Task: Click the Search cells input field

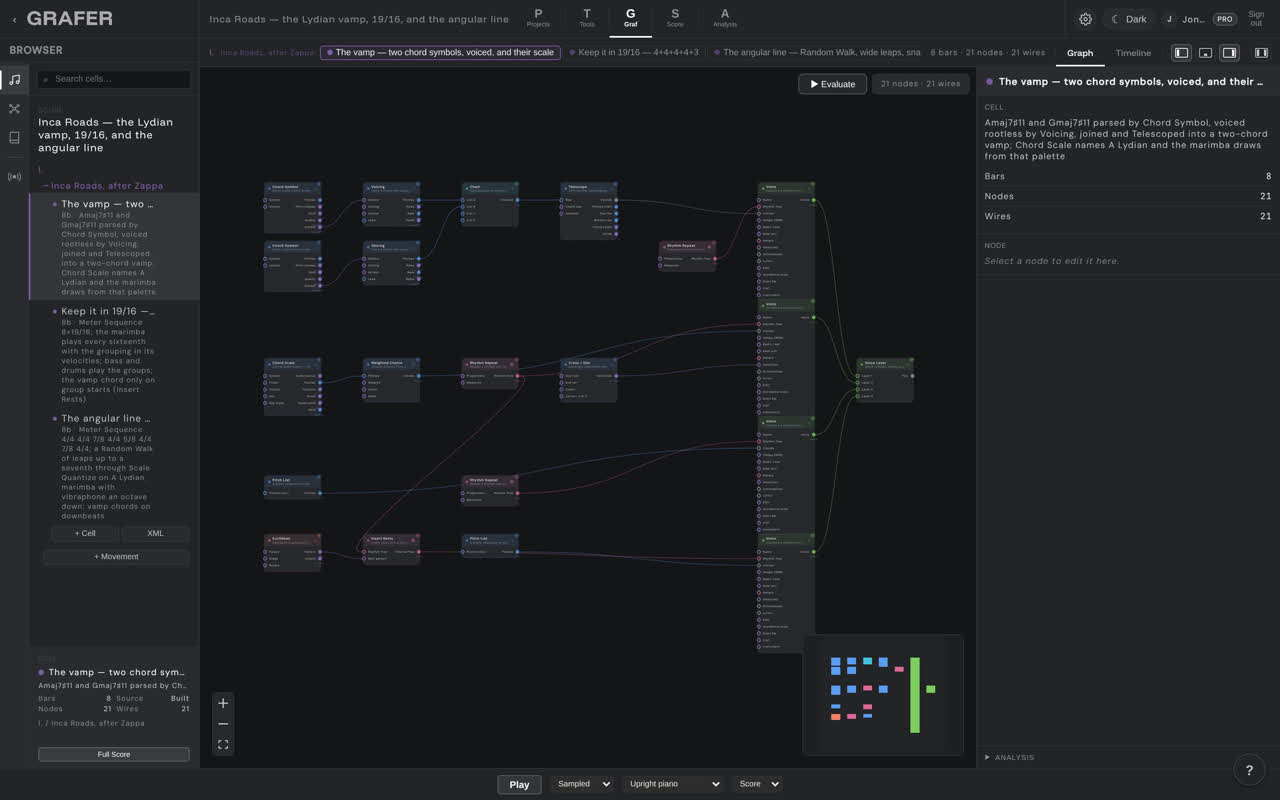Action: (x=114, y=79)
